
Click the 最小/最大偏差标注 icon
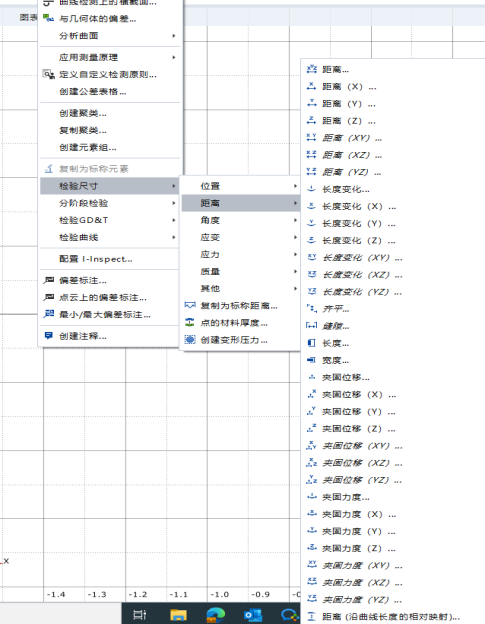[49, 314]
